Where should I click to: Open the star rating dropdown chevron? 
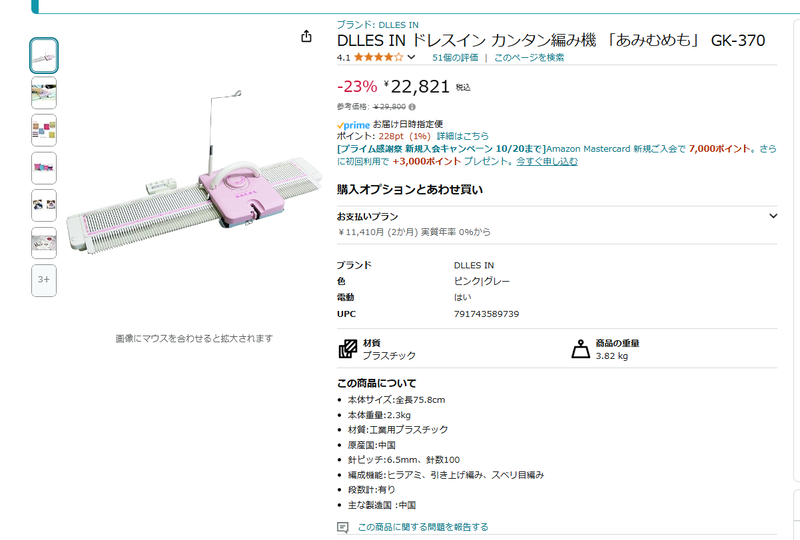[411, 57]
